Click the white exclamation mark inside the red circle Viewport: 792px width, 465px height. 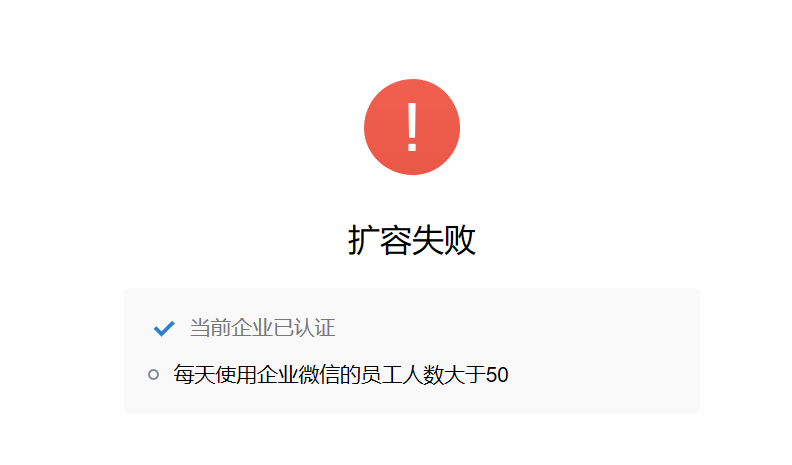pos(412,127)
